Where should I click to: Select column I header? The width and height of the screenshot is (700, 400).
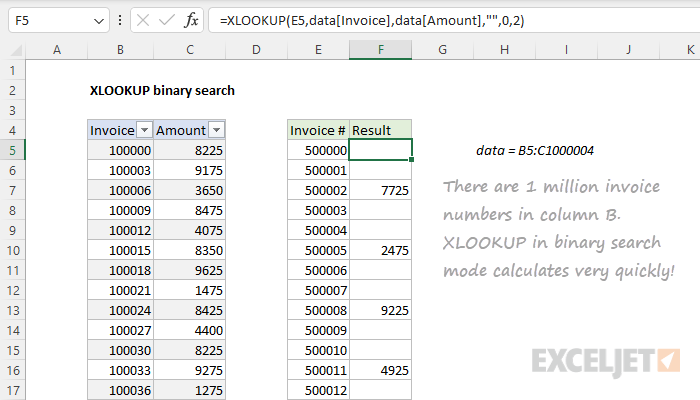click(566, 50)
